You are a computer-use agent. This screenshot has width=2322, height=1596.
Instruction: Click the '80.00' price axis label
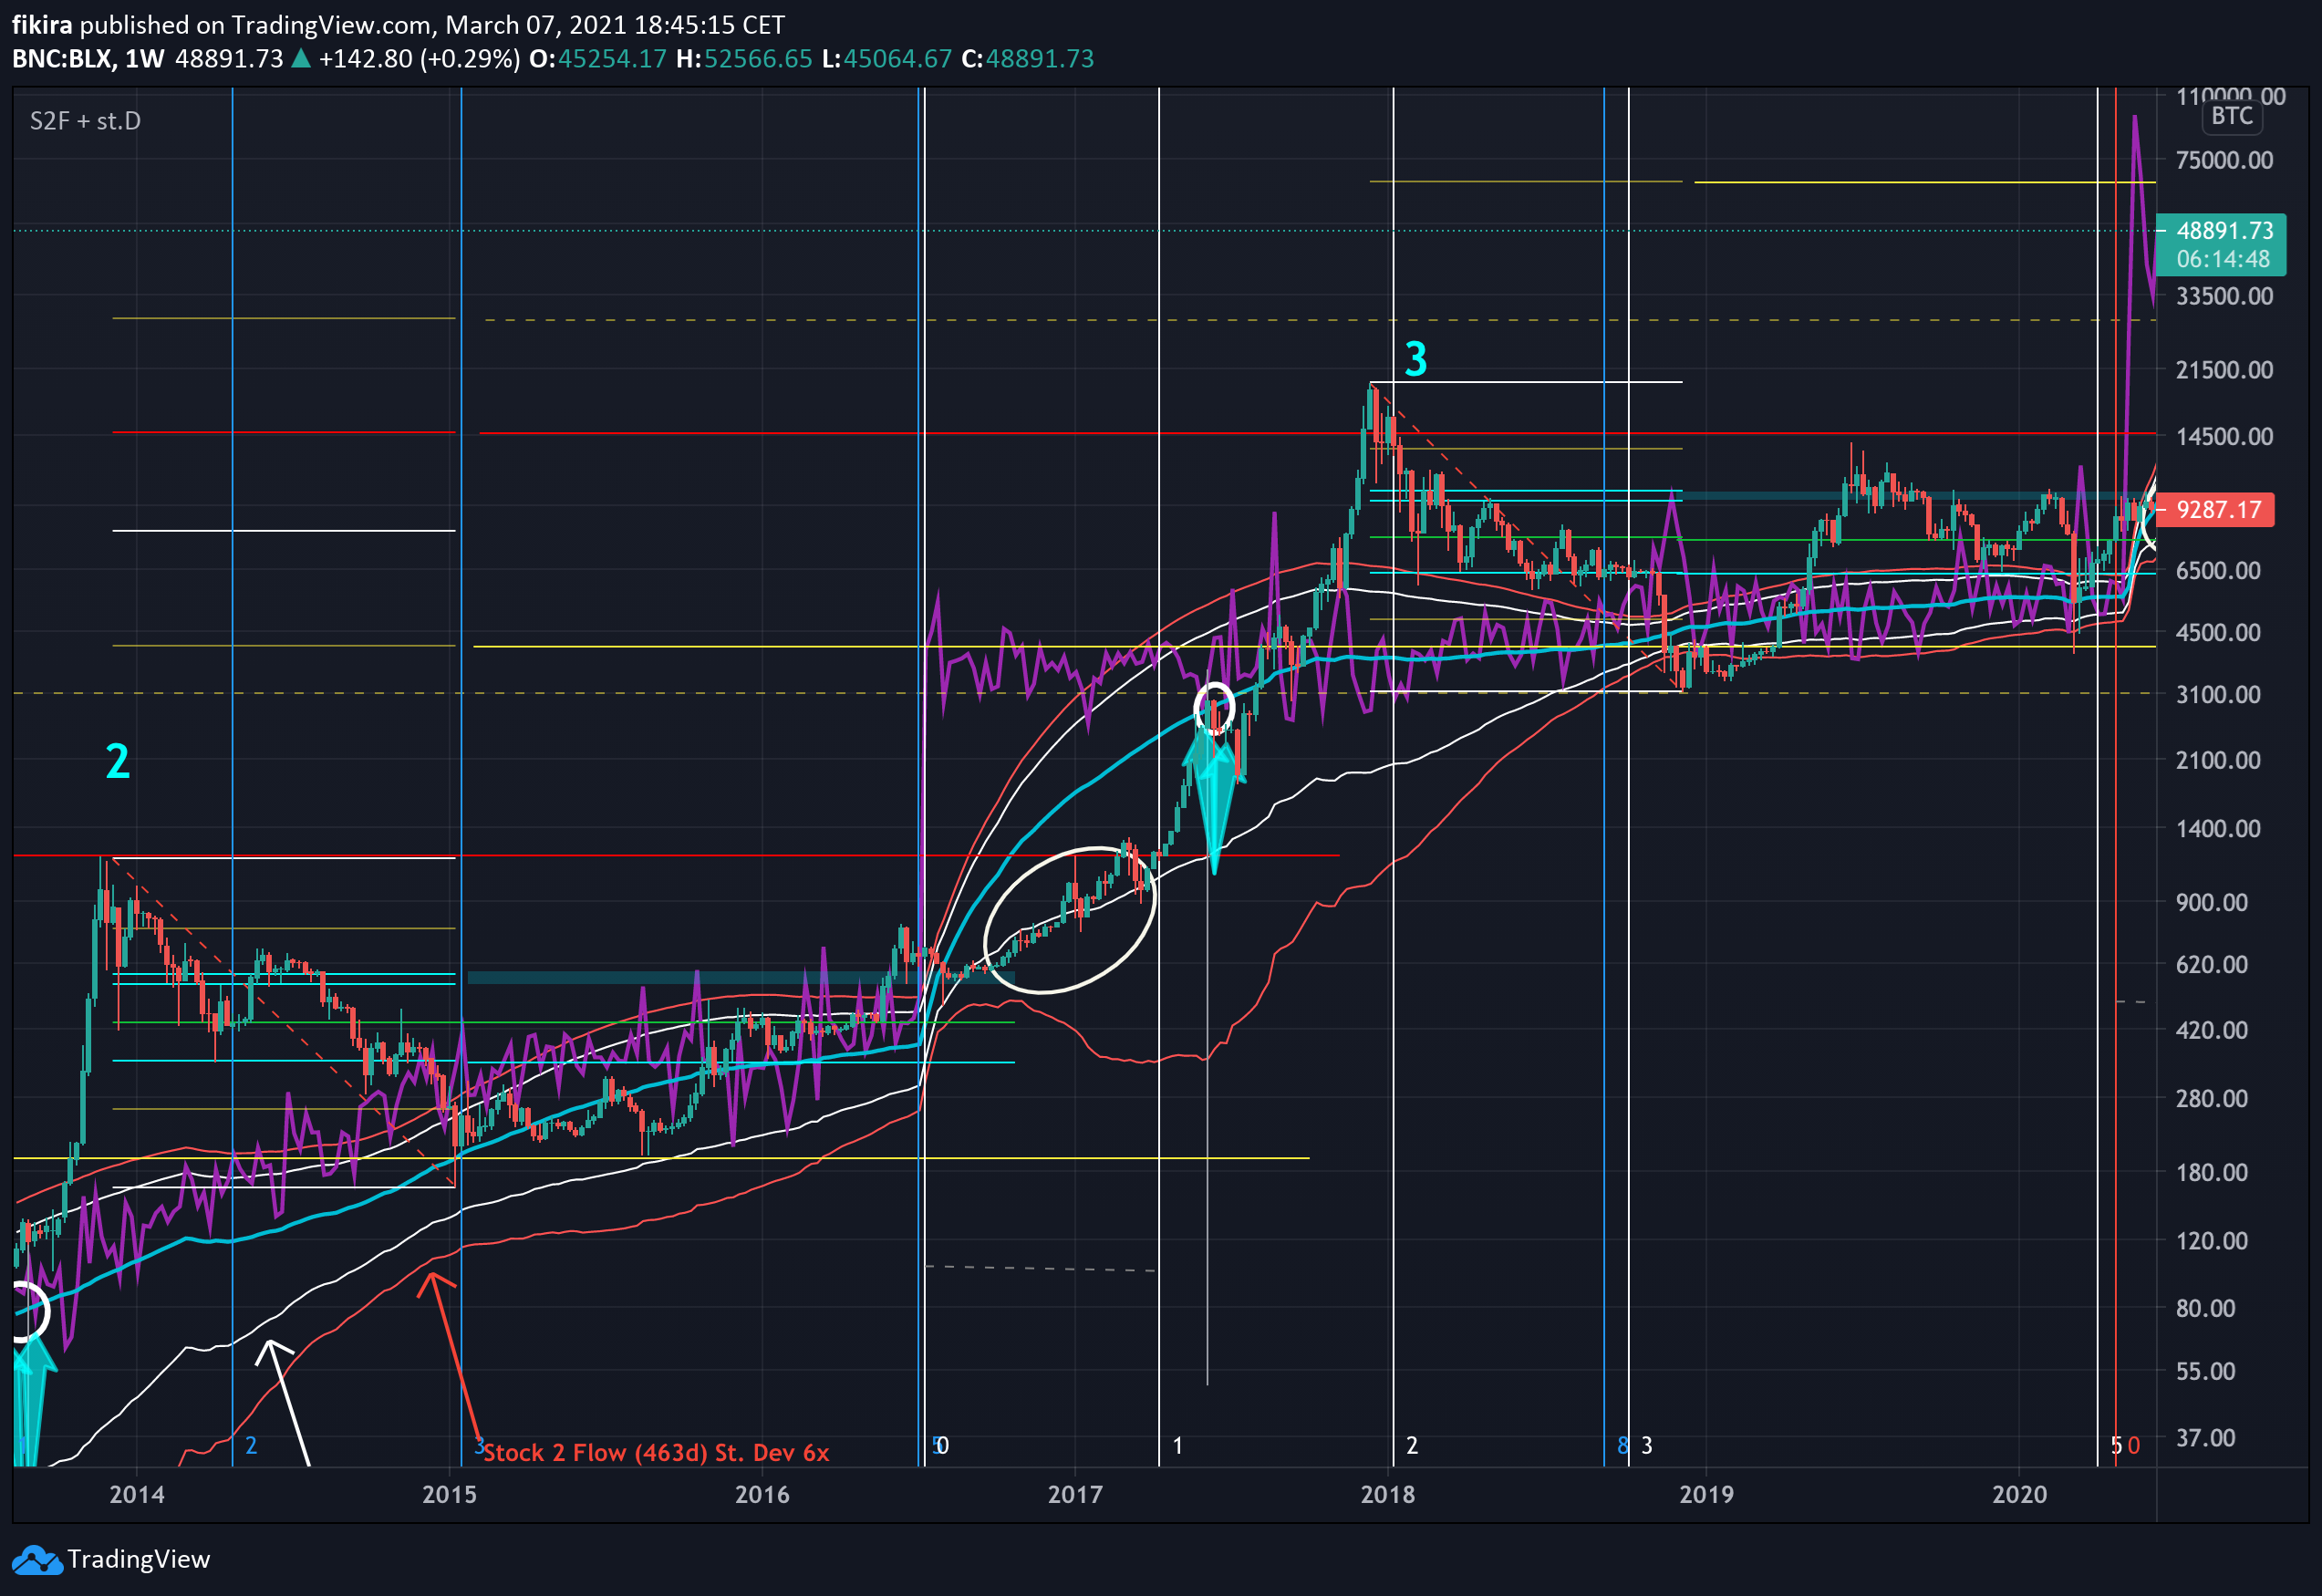[x=2206, y=1309]
